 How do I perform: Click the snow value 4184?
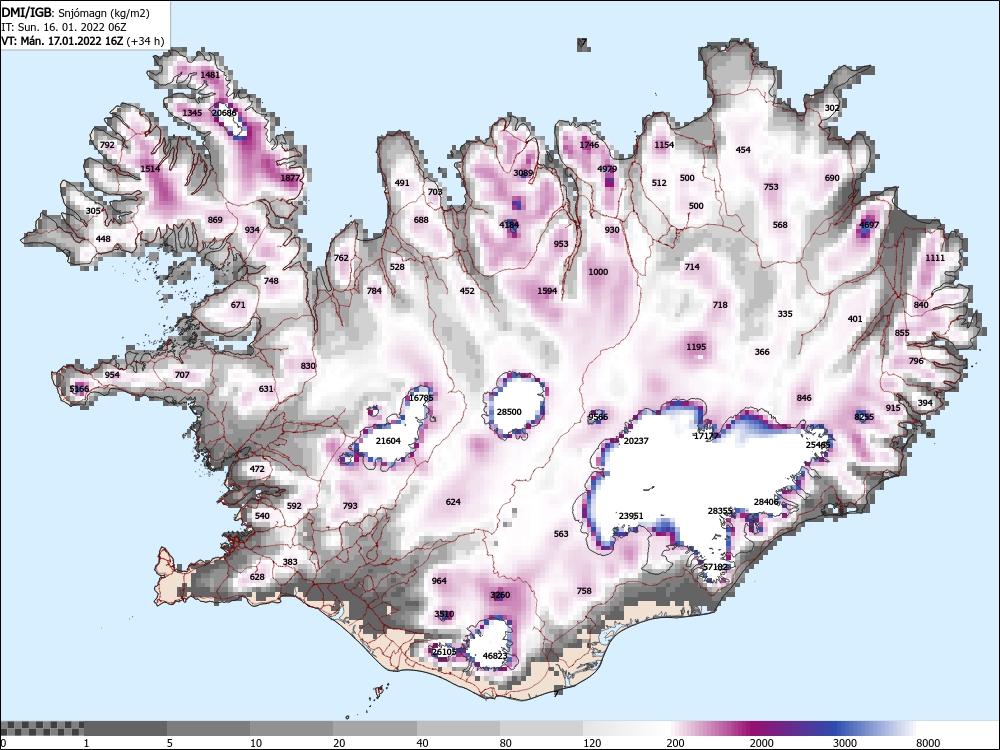pos(509,225)
